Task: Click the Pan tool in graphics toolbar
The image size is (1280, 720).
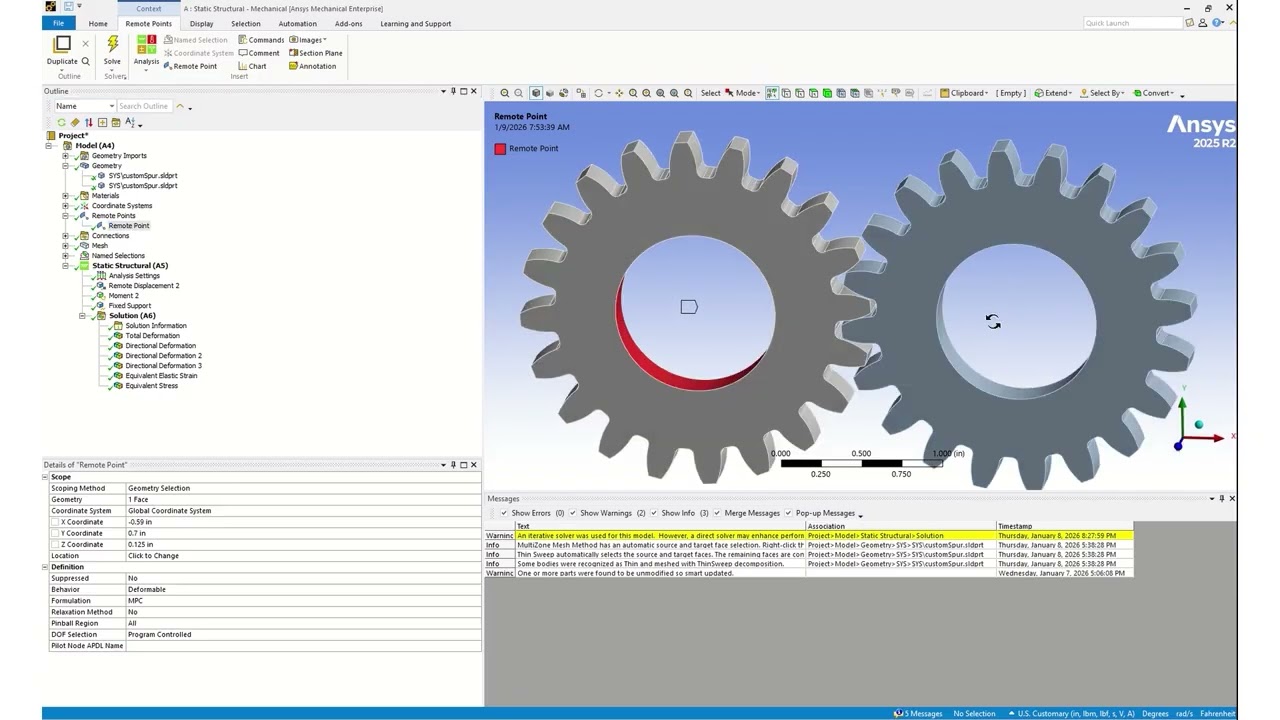Action: tap(619, 93)
